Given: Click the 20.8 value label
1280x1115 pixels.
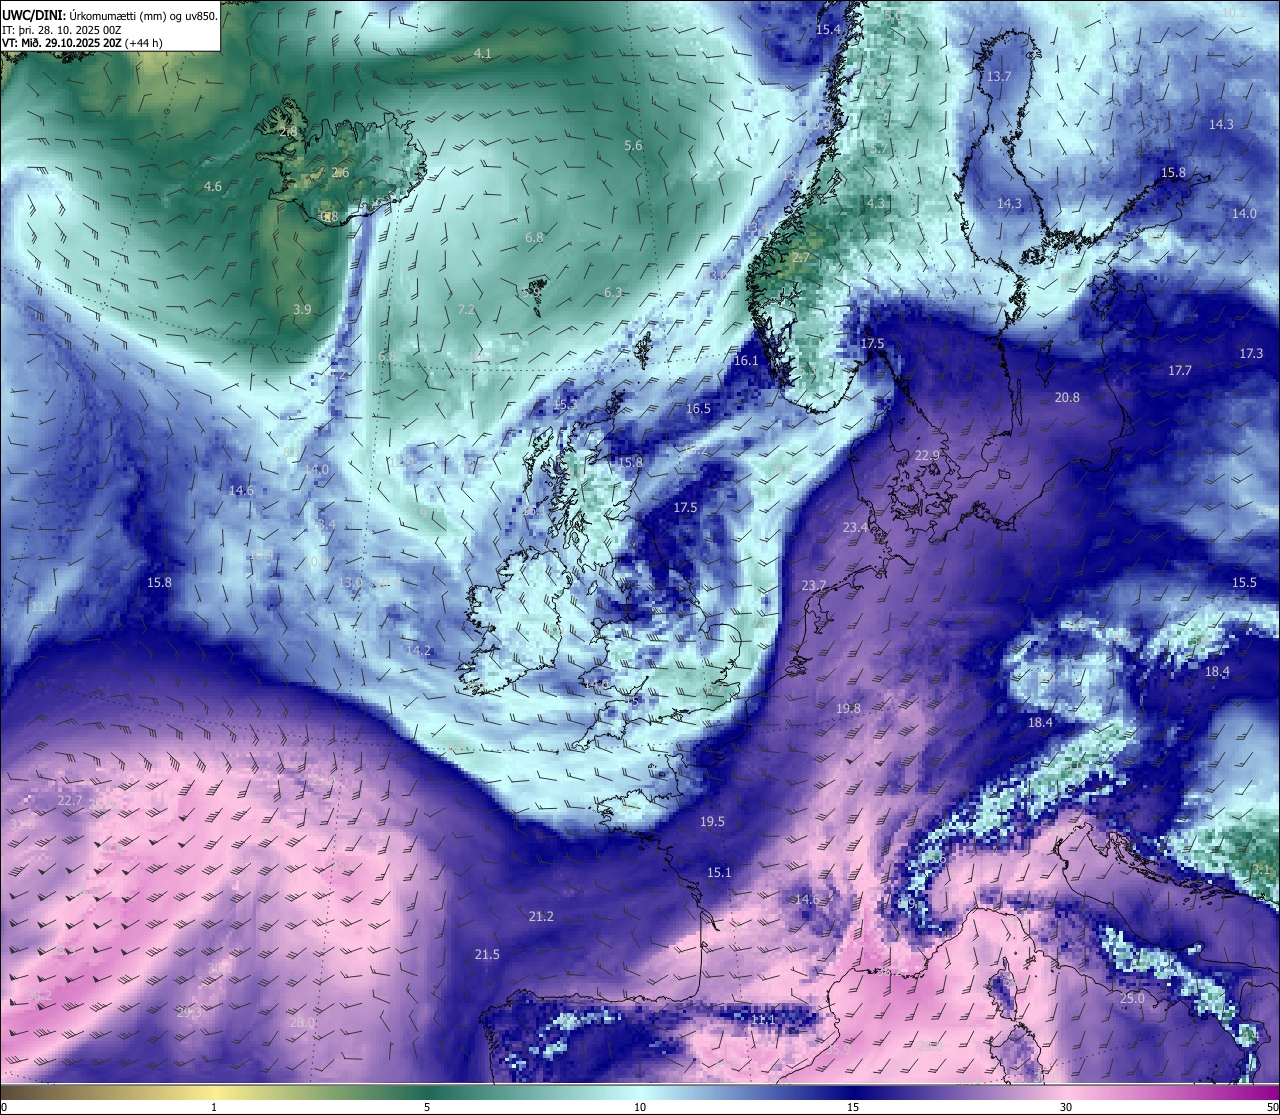Looking at the screenshot, I should click(x=1067, y=398).
